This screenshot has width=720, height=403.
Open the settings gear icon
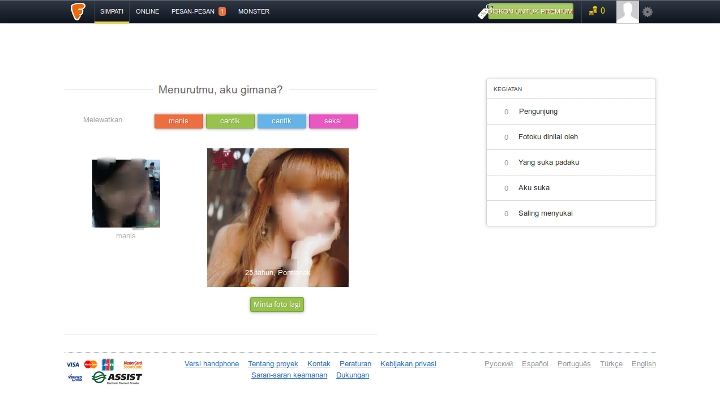(648, 12)
